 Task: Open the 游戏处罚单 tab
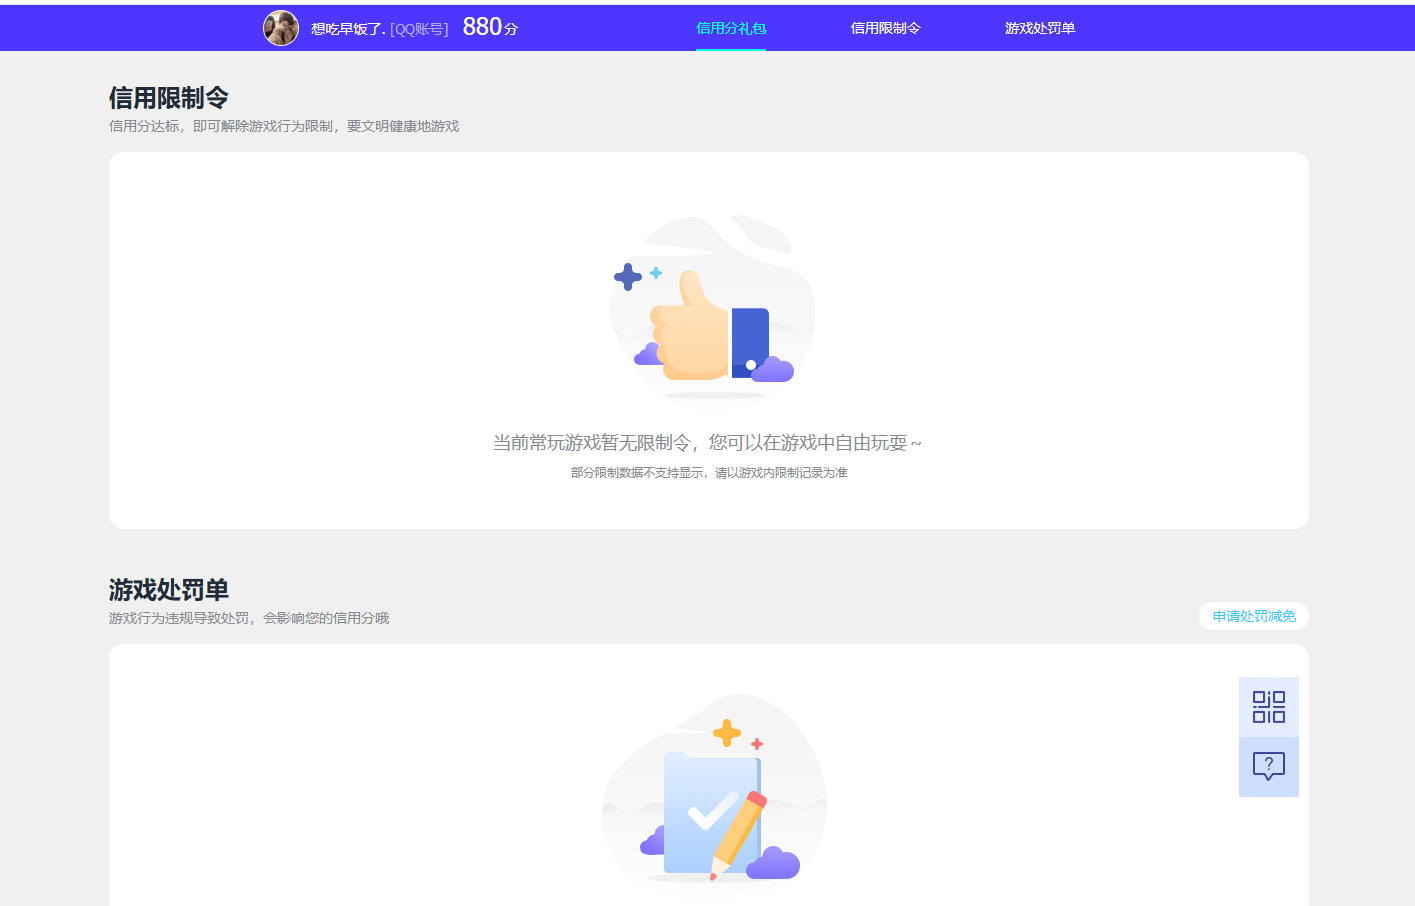tap(1039, 28)
